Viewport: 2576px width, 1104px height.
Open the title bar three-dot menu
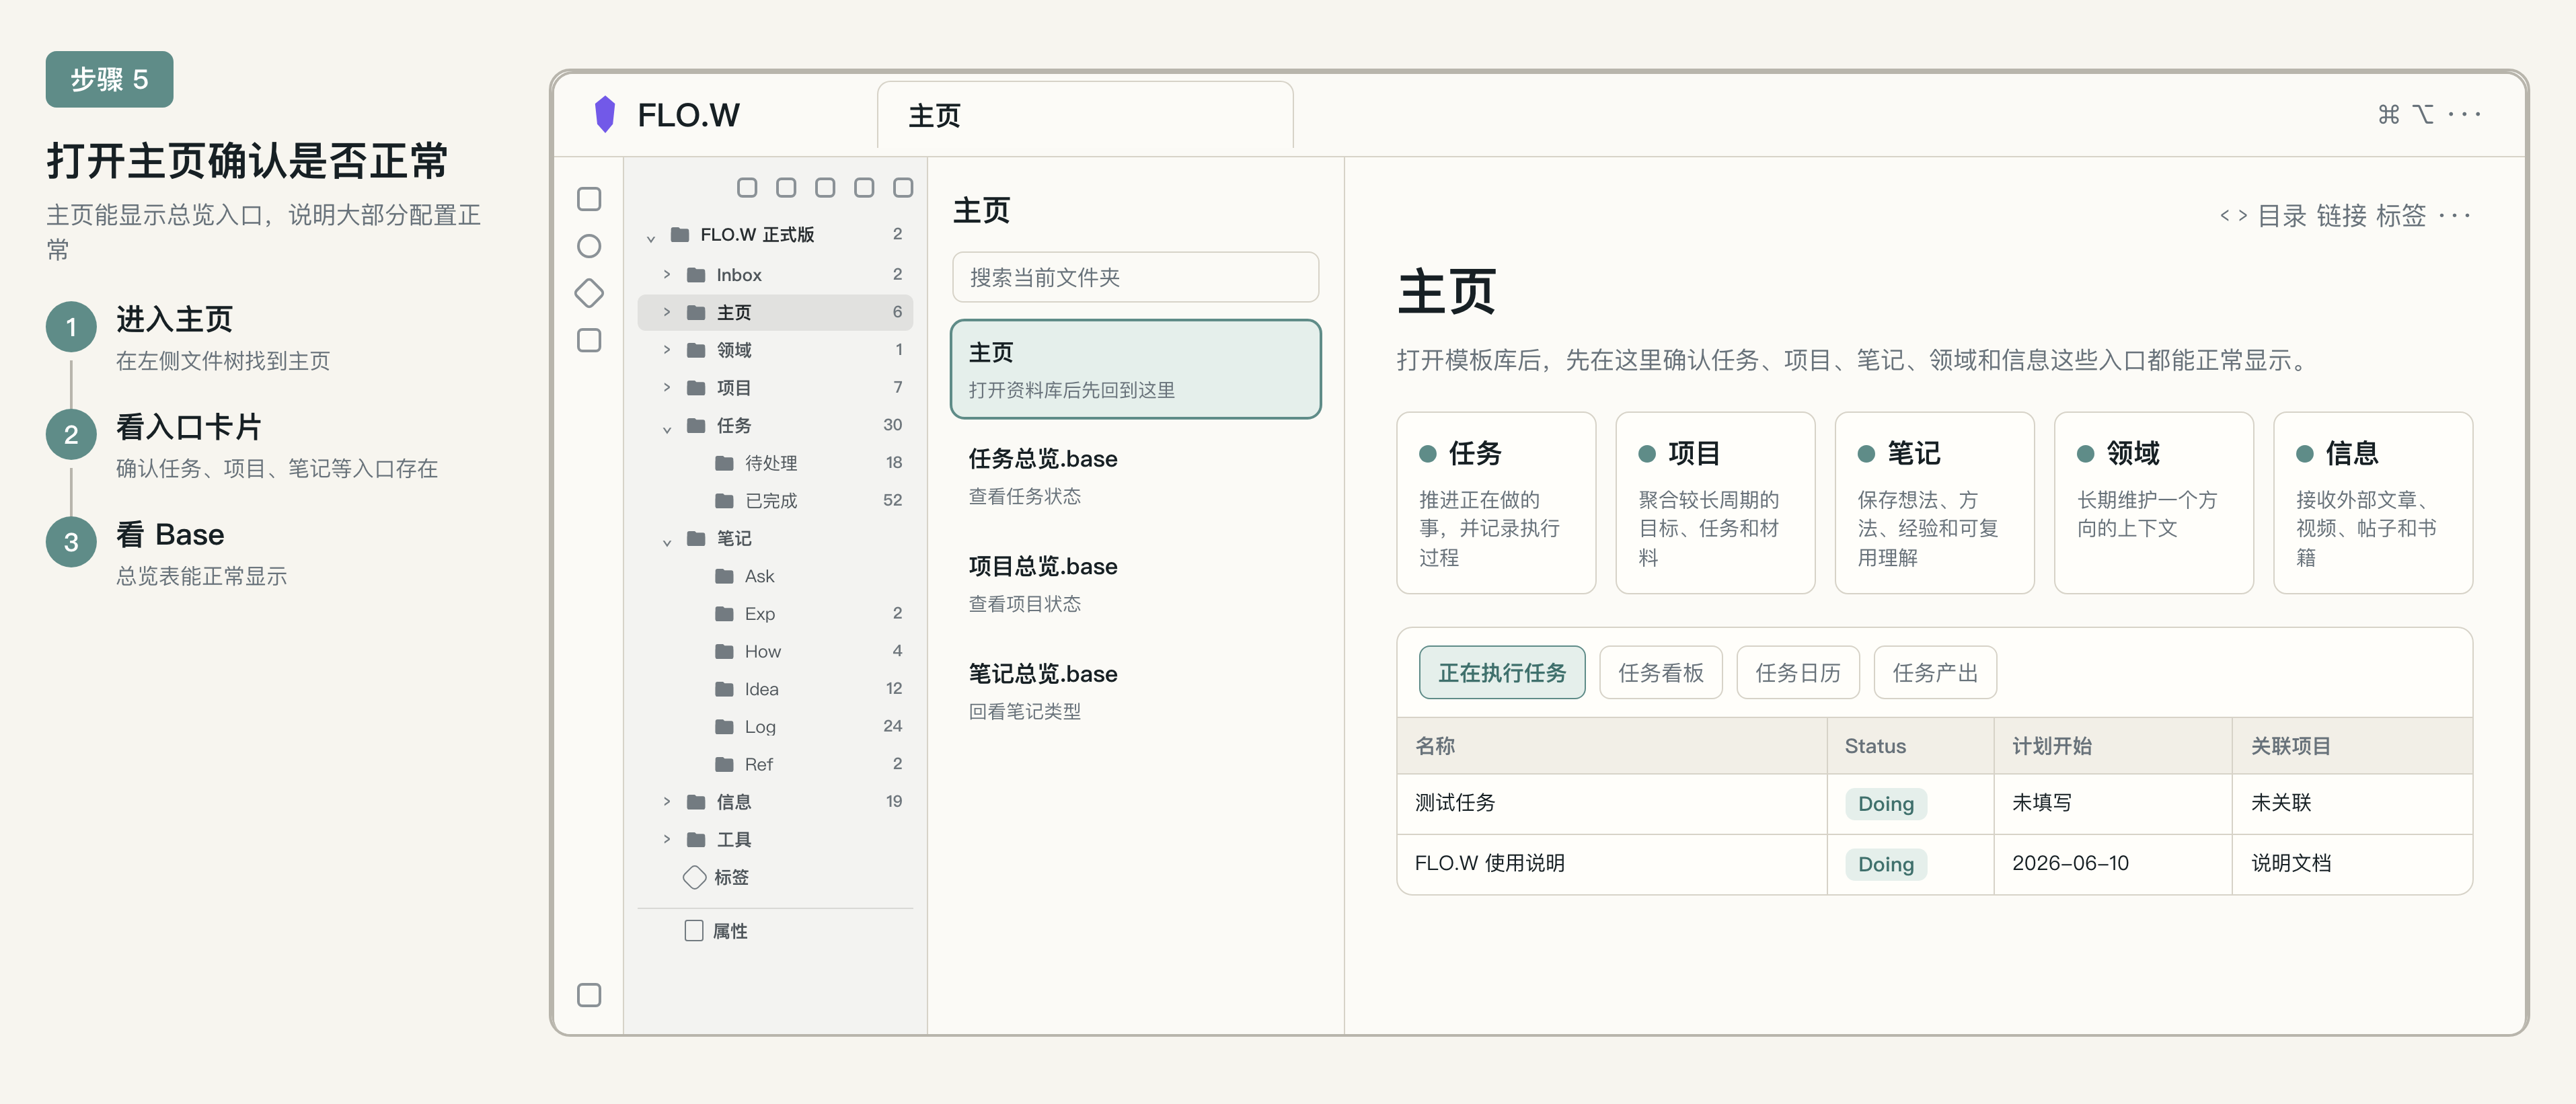click(2464, 114)
